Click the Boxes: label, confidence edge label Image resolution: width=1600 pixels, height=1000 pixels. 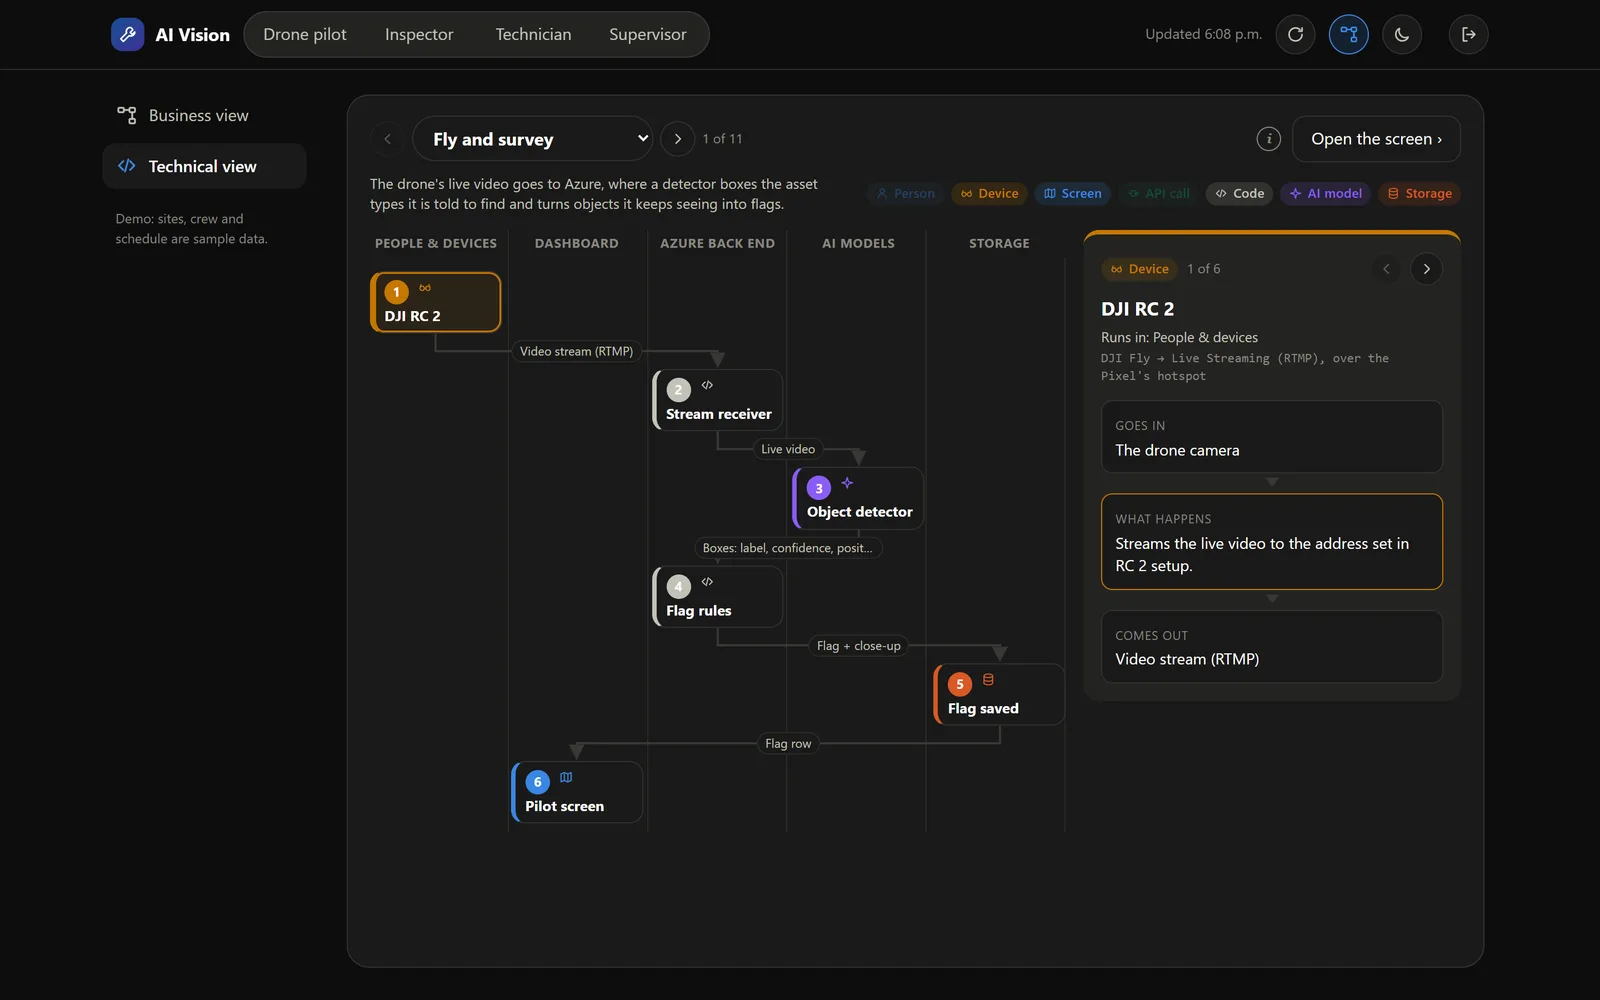coord(787,548)
